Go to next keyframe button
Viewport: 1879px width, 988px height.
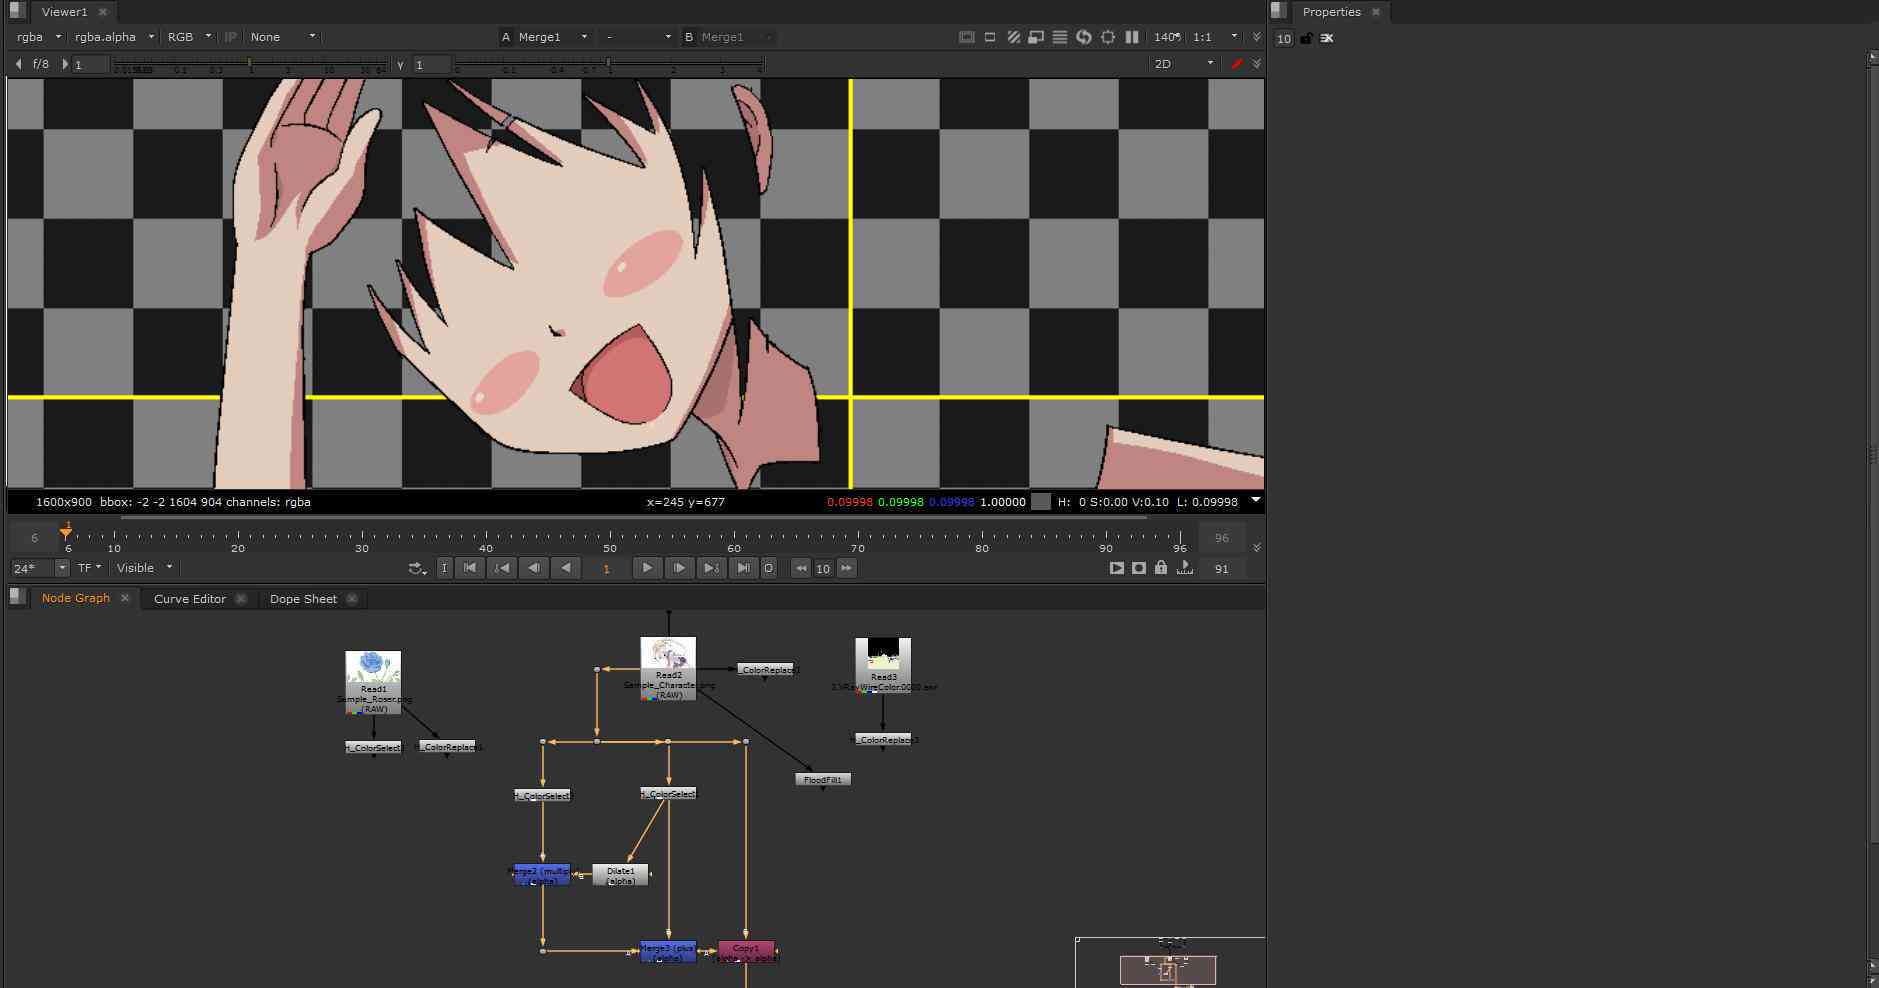tap(711, 568)
